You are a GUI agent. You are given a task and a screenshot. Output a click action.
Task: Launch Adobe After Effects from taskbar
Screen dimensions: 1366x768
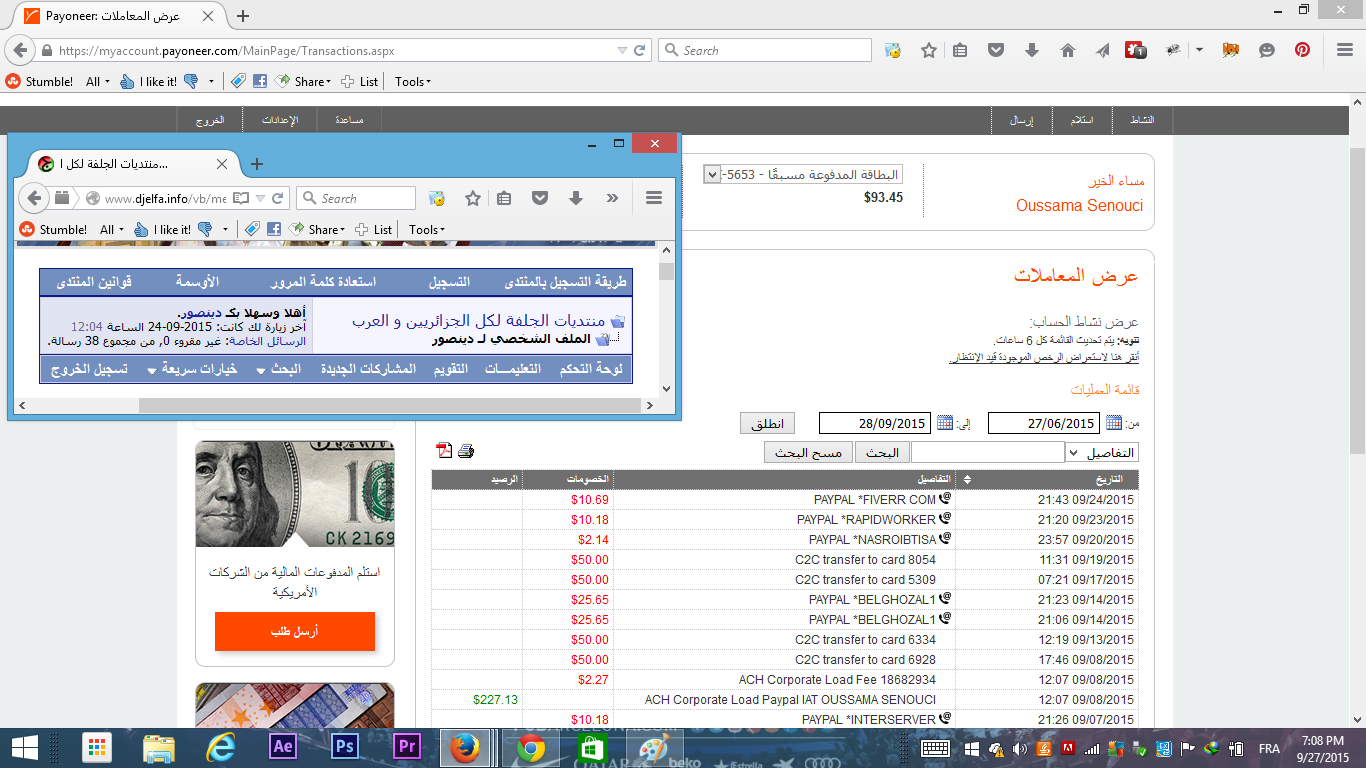pos(282,747)
